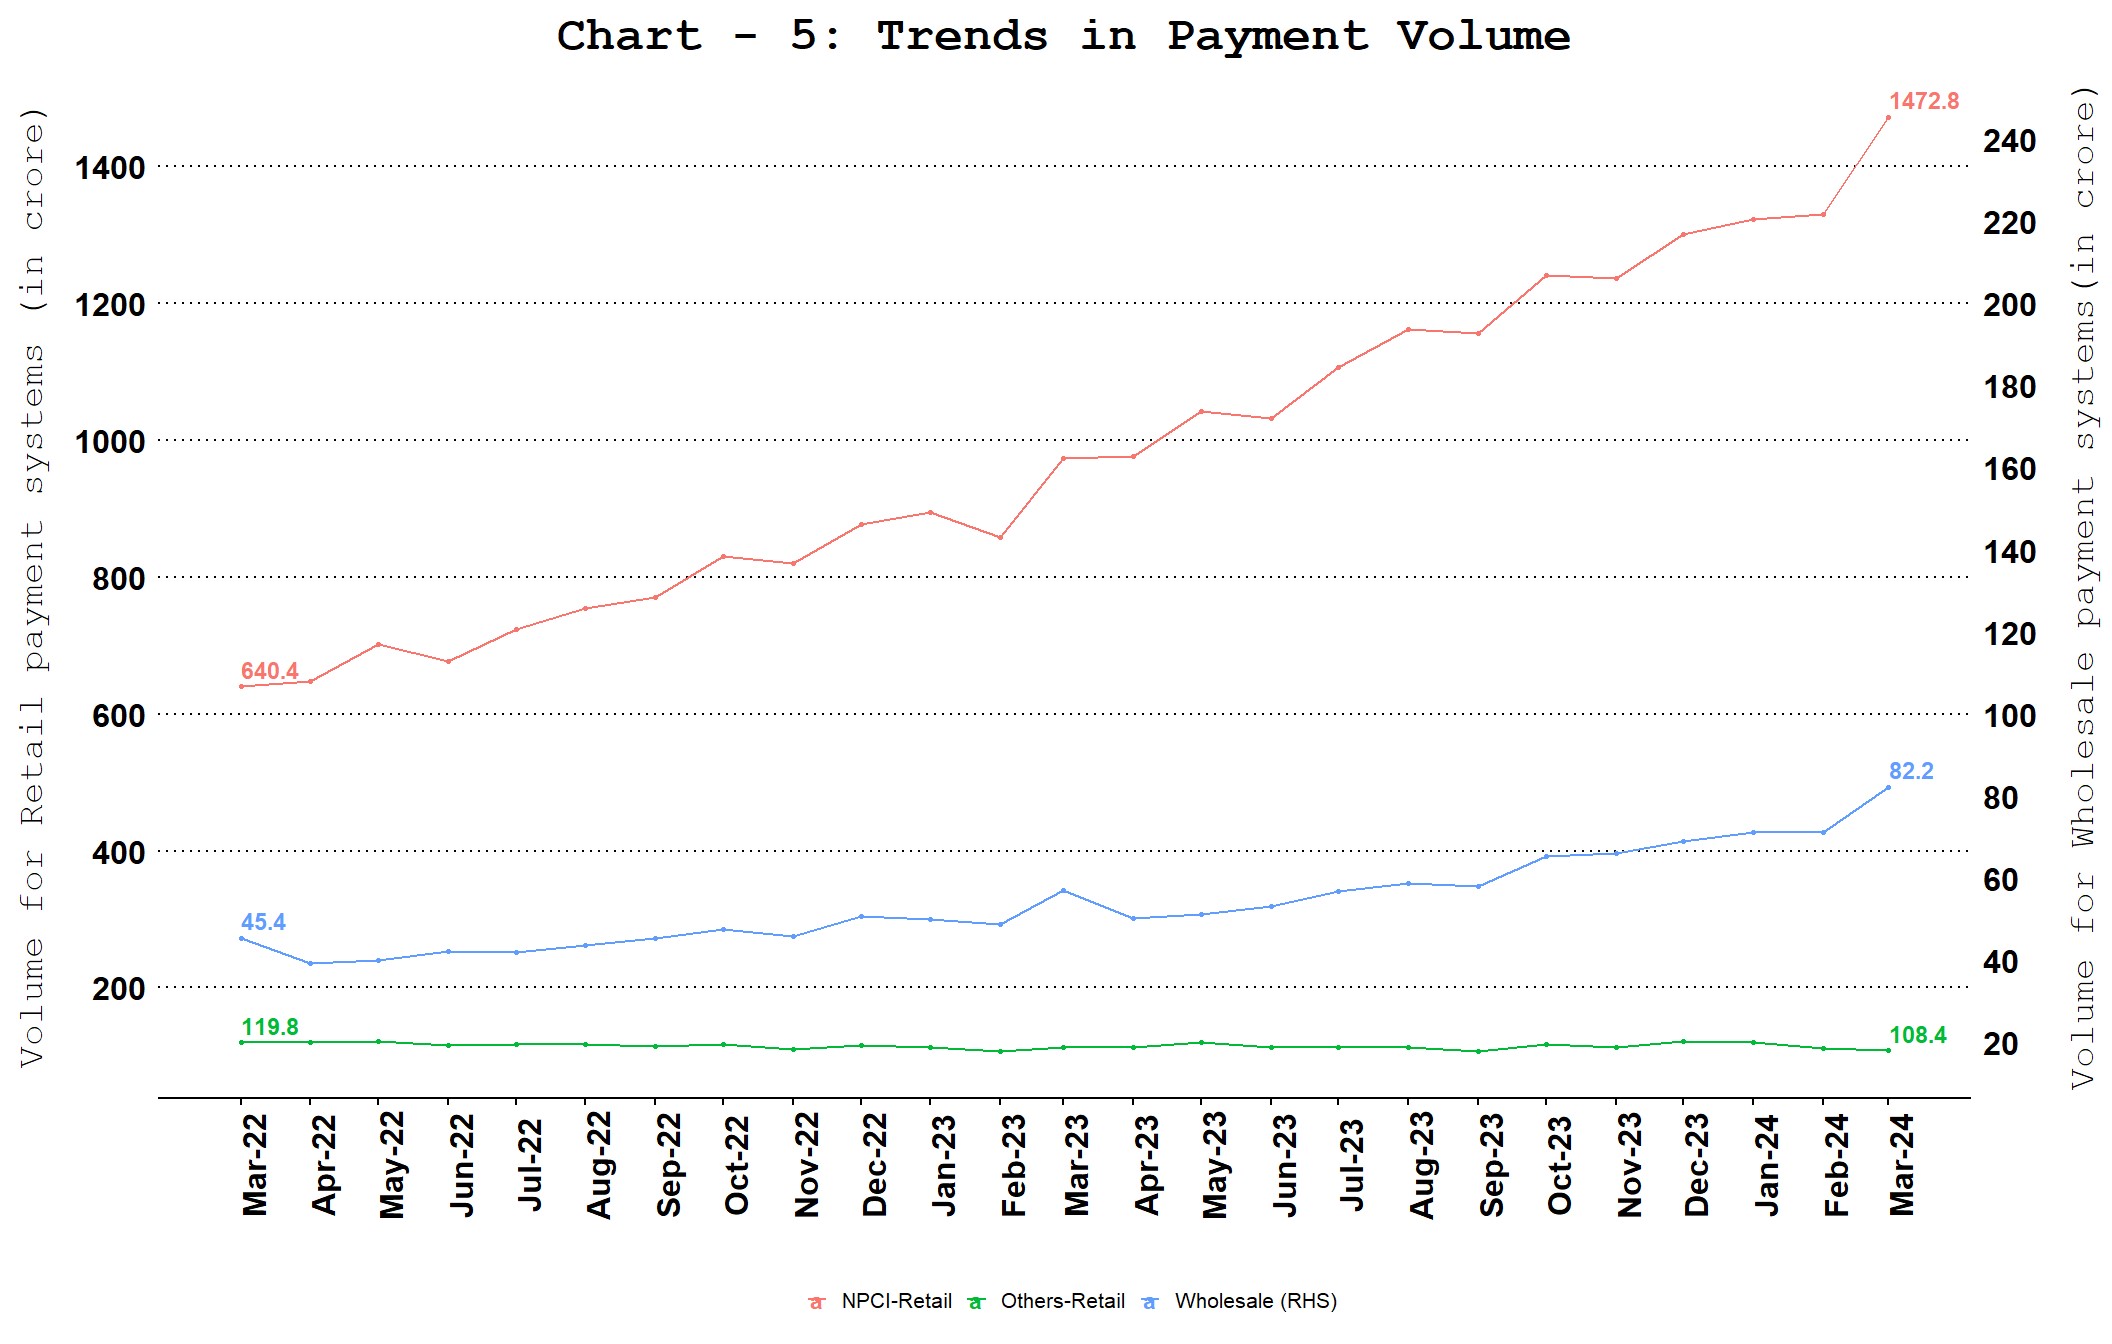Click the Jan-24 x-axis label
Viewport: 2112px width, 1344px height.
tap(1767, 1165)
